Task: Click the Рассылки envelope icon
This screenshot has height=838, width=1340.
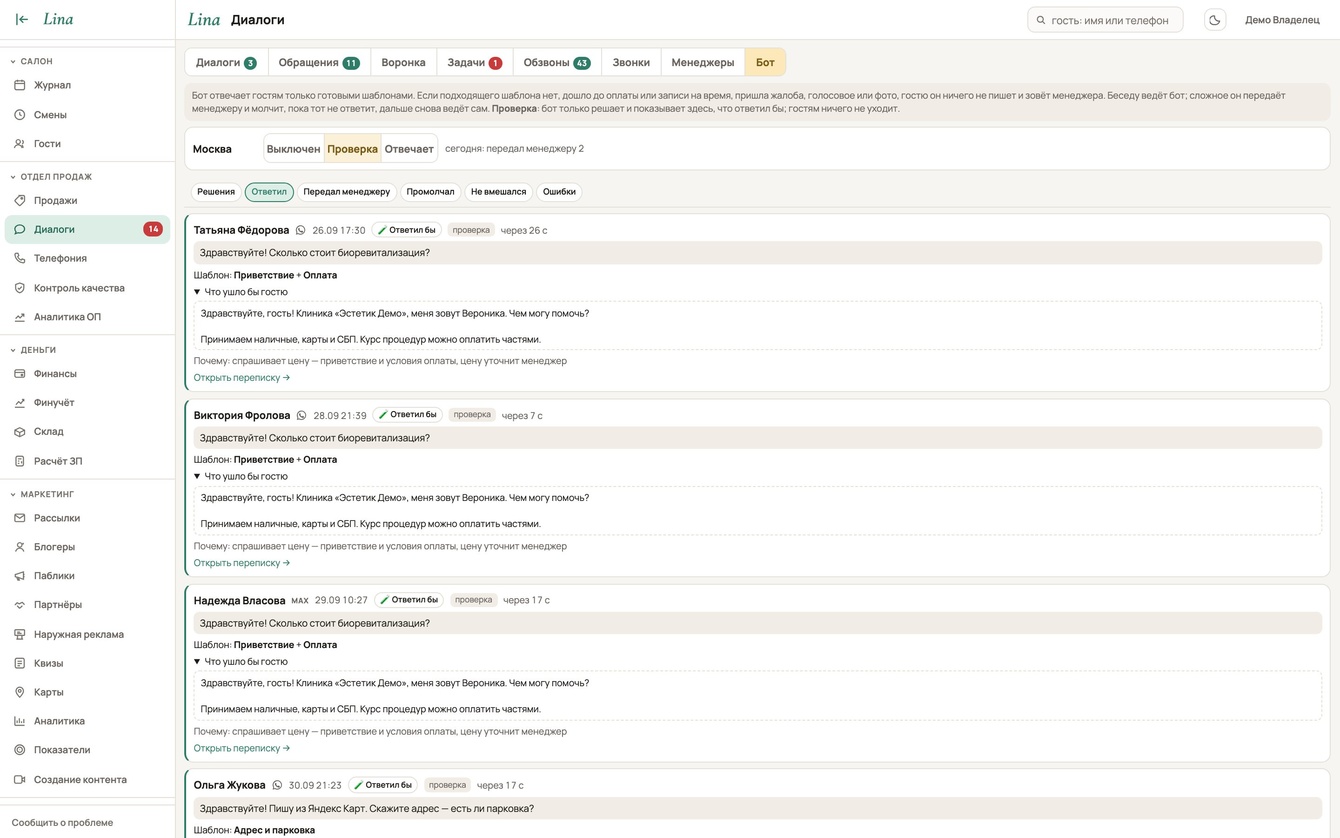Action: (x=19, y=518)
